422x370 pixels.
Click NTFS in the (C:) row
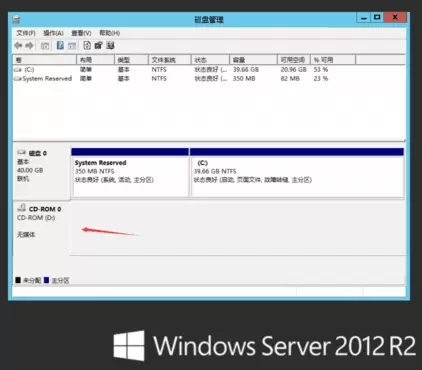coord(159,70)
